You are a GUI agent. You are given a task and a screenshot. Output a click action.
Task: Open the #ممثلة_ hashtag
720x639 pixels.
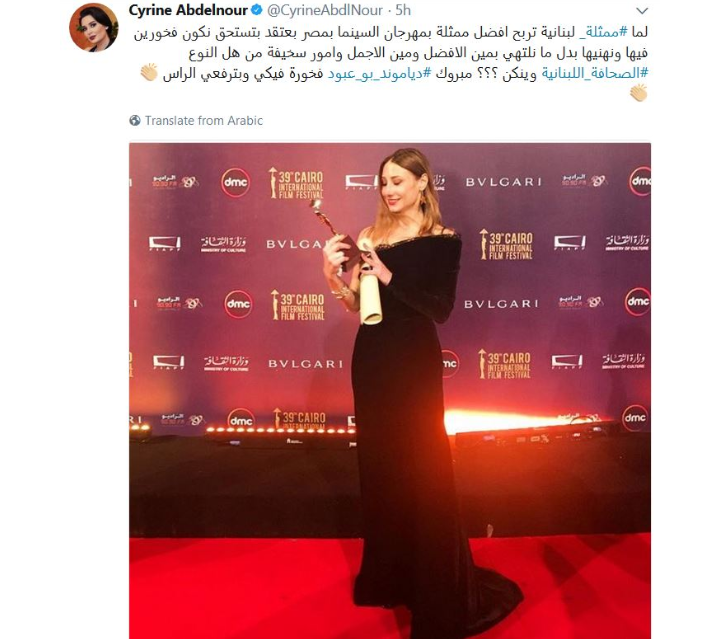pyautogui.click(x=601, y=32)
